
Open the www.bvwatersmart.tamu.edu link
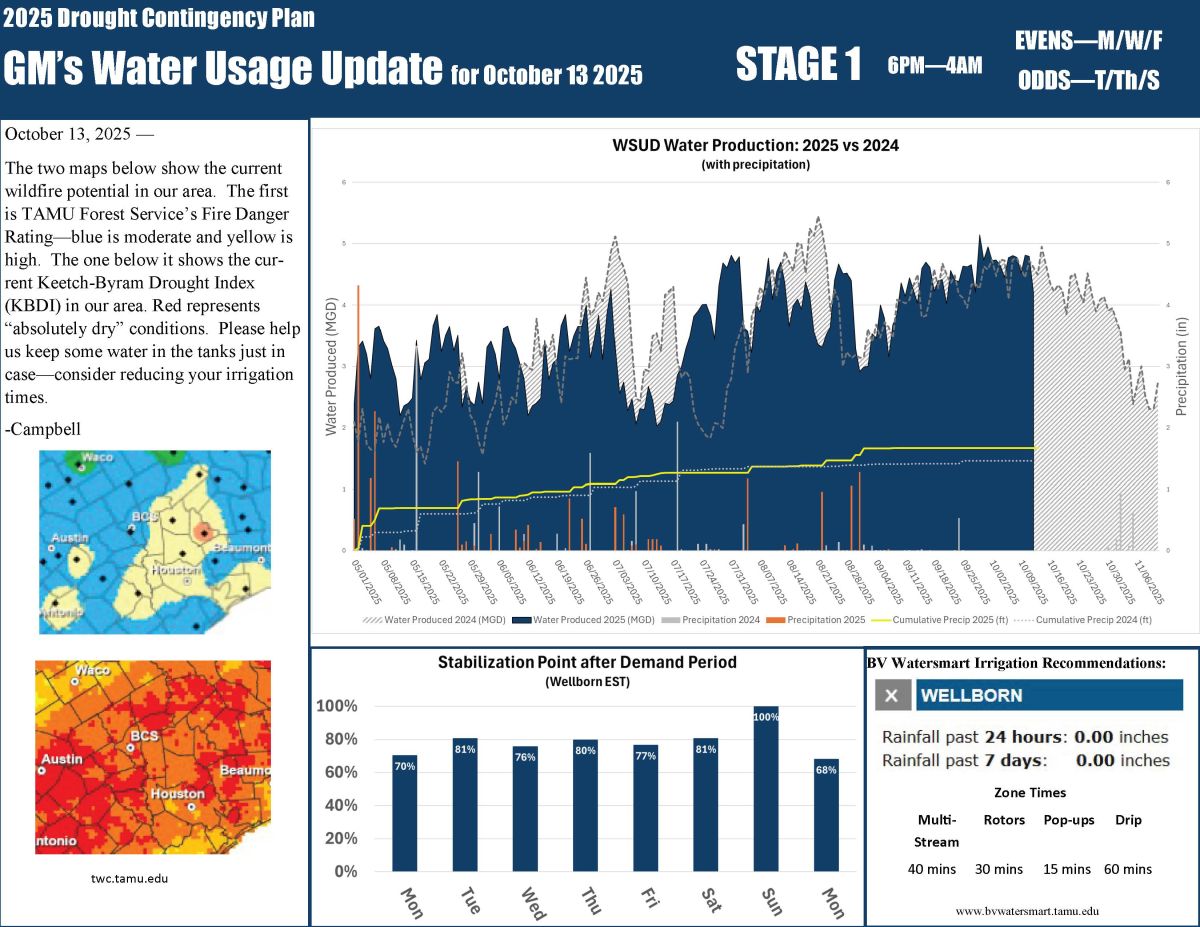click(x=1027, y=911)
